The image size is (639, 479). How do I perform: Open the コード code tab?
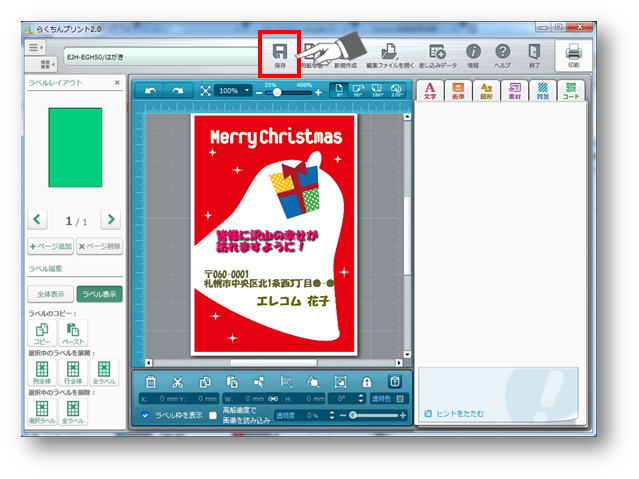tap(571, 91)
